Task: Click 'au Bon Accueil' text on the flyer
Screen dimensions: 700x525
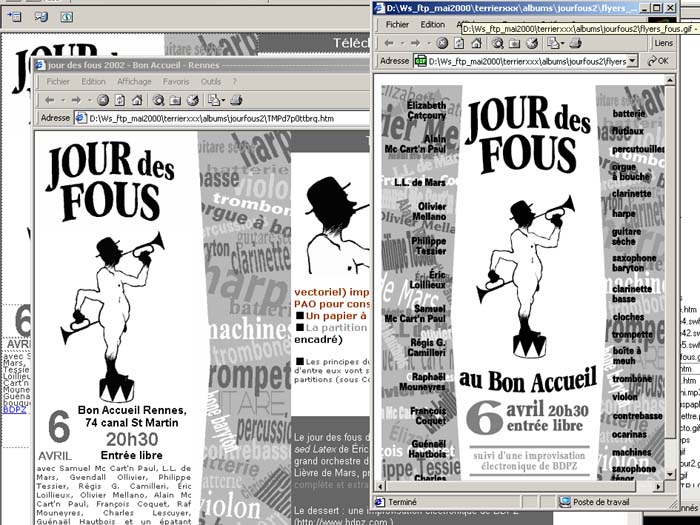Action: (528, 379)
